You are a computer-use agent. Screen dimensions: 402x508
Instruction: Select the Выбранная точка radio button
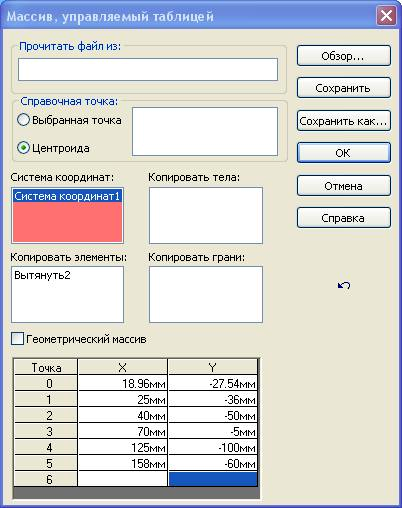click(x=23, y=120)
